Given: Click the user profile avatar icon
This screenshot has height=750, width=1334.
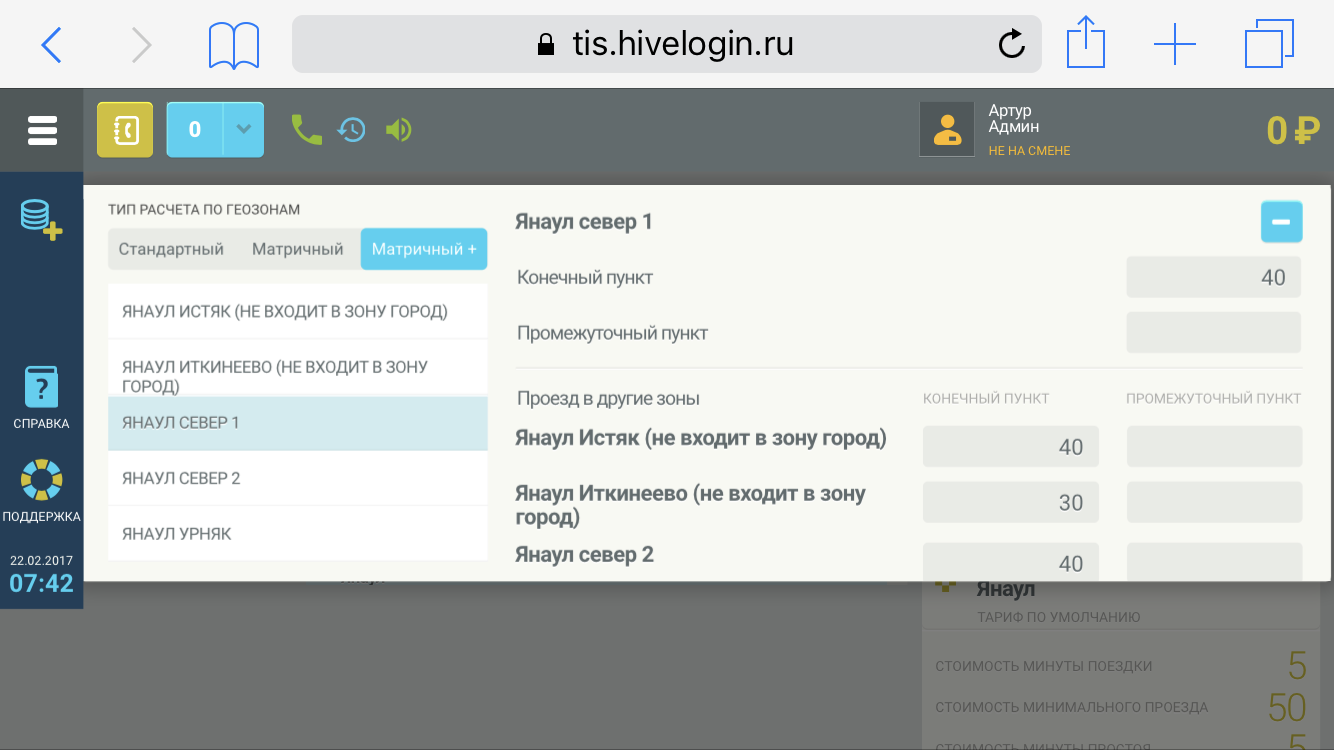Looking at the screenshot, I should click(946, 130).
